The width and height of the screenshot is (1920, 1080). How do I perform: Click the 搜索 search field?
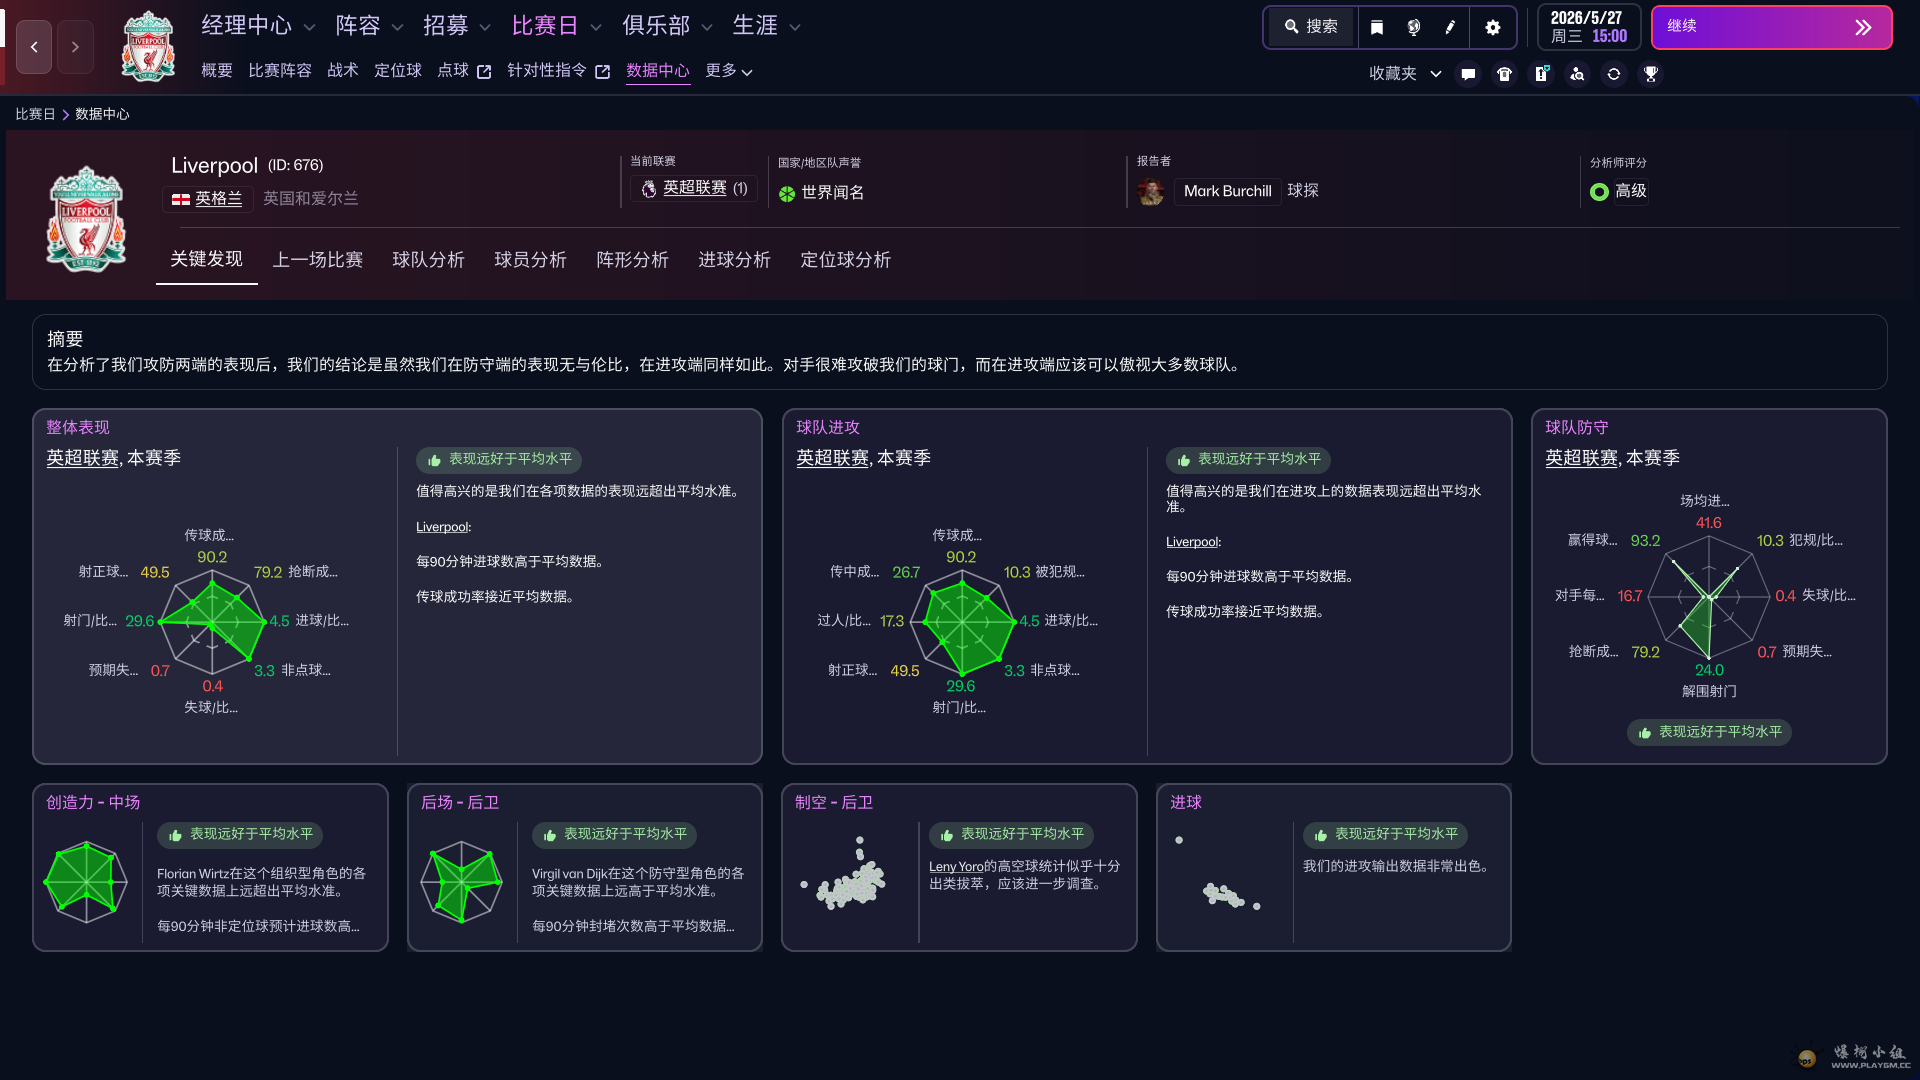point(1312,27)
